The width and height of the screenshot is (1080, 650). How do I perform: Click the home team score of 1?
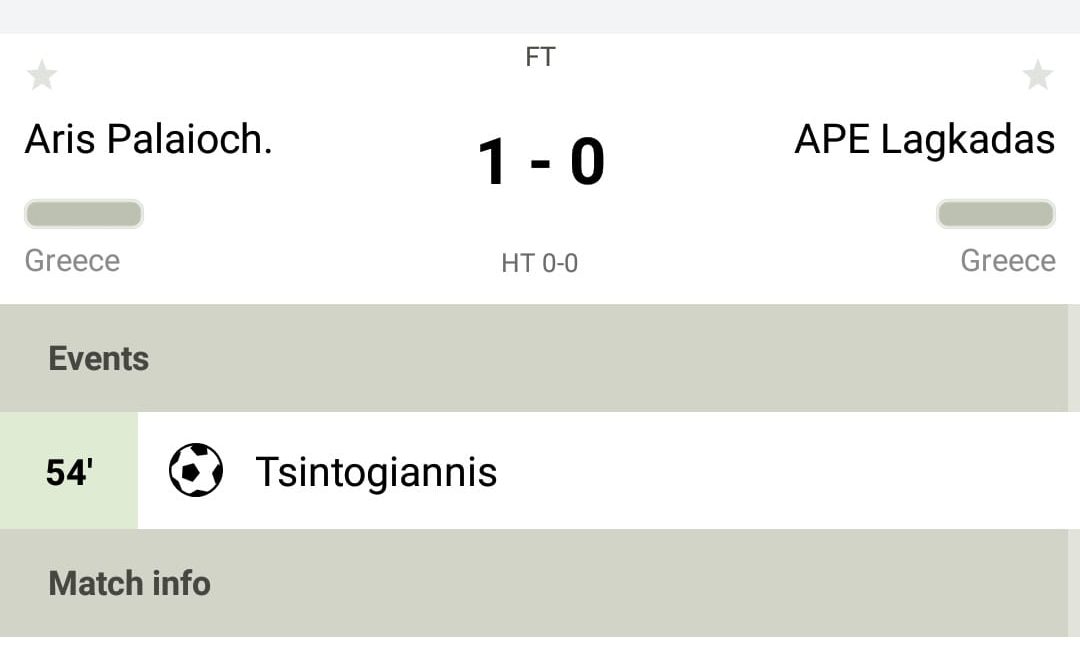[493, 162]
